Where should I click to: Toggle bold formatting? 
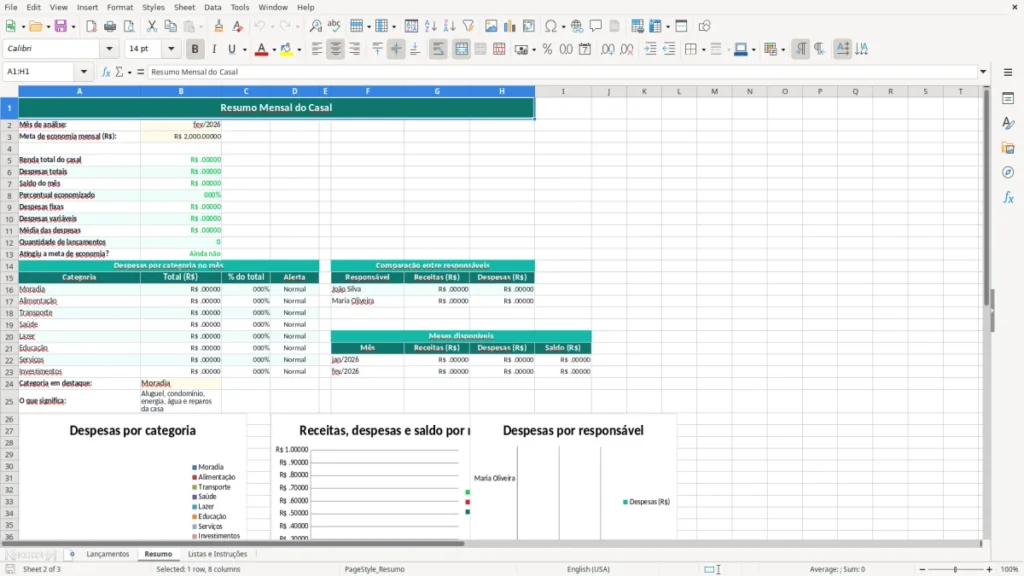tap(195, 49)
